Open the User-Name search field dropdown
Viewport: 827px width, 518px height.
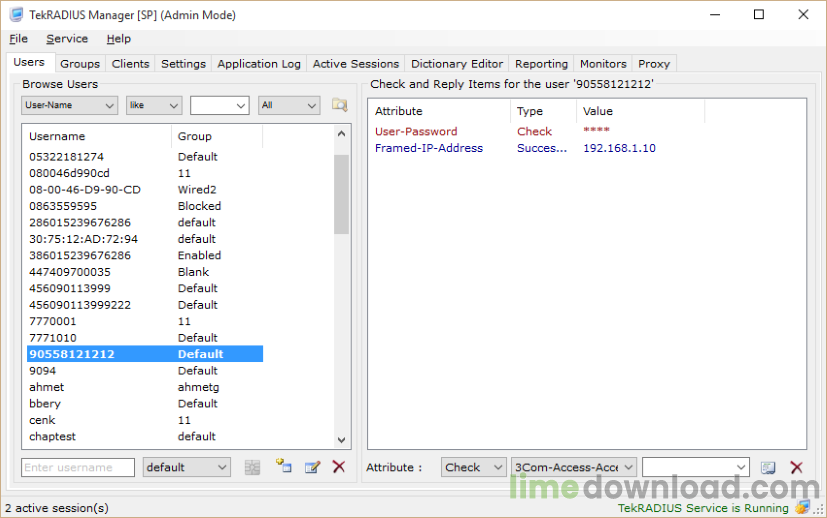pos(69,105)
